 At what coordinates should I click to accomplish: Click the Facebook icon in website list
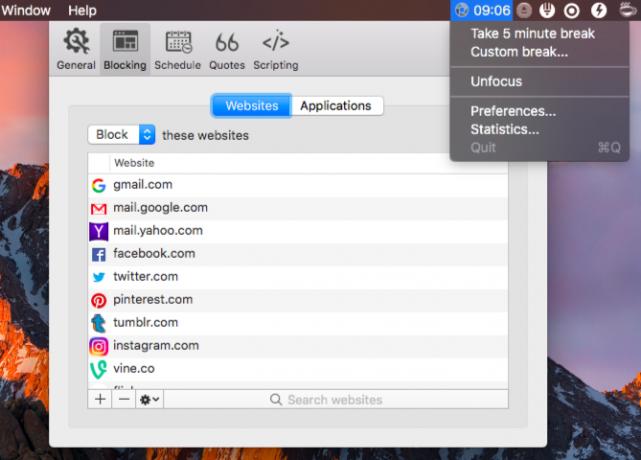tap(99, 254)
